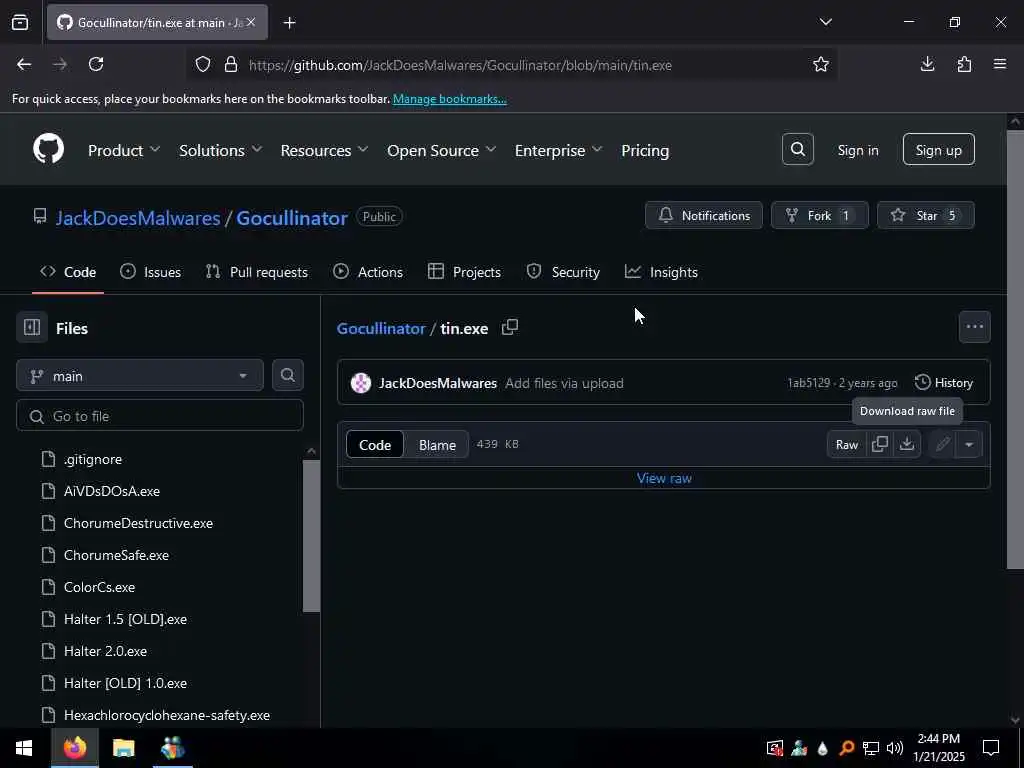Star the repository with Star button

click(925, 215)
